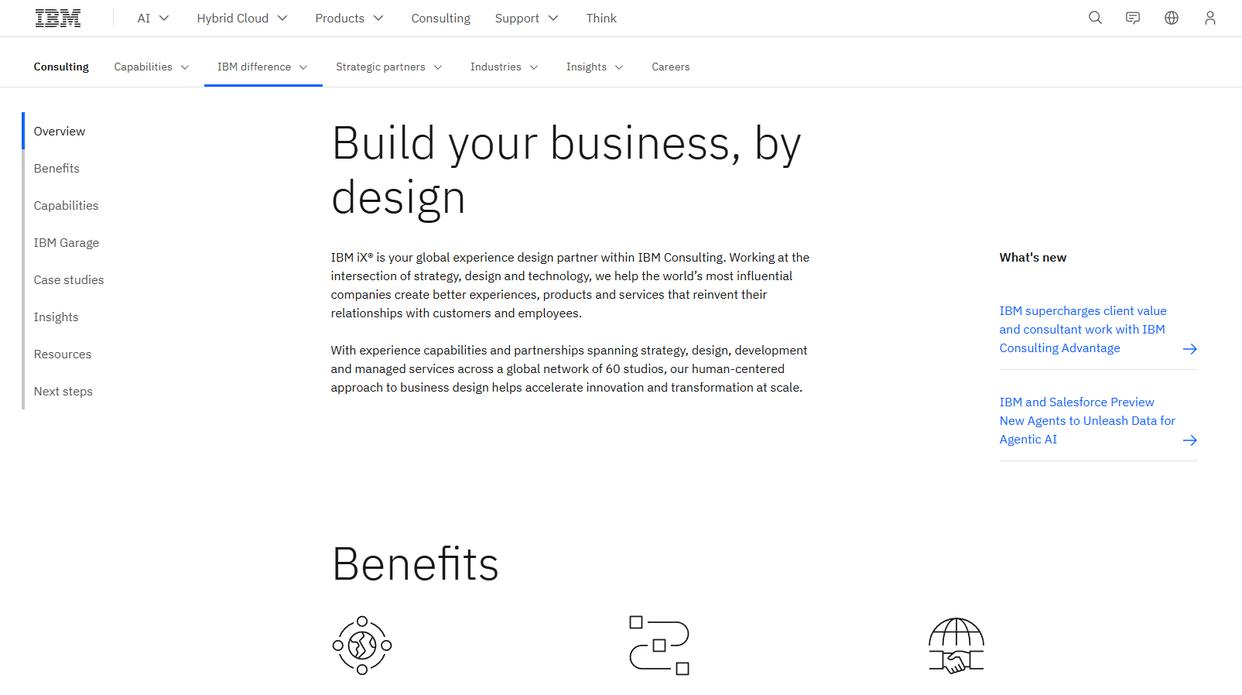1242x695 pixels.
Task: Open the user profile icon
Action: [x=1210, y=18]
